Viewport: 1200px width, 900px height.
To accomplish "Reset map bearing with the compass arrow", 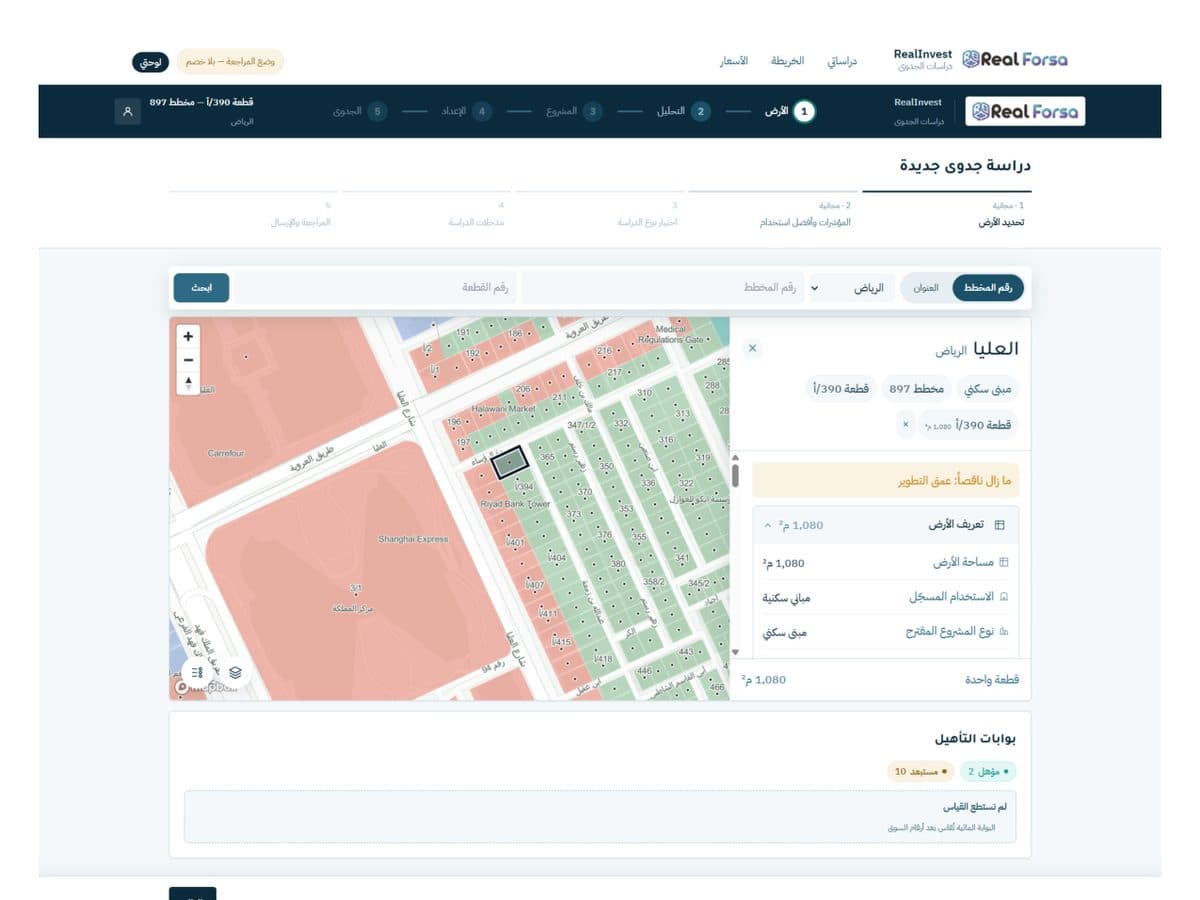I will (188, 383).
